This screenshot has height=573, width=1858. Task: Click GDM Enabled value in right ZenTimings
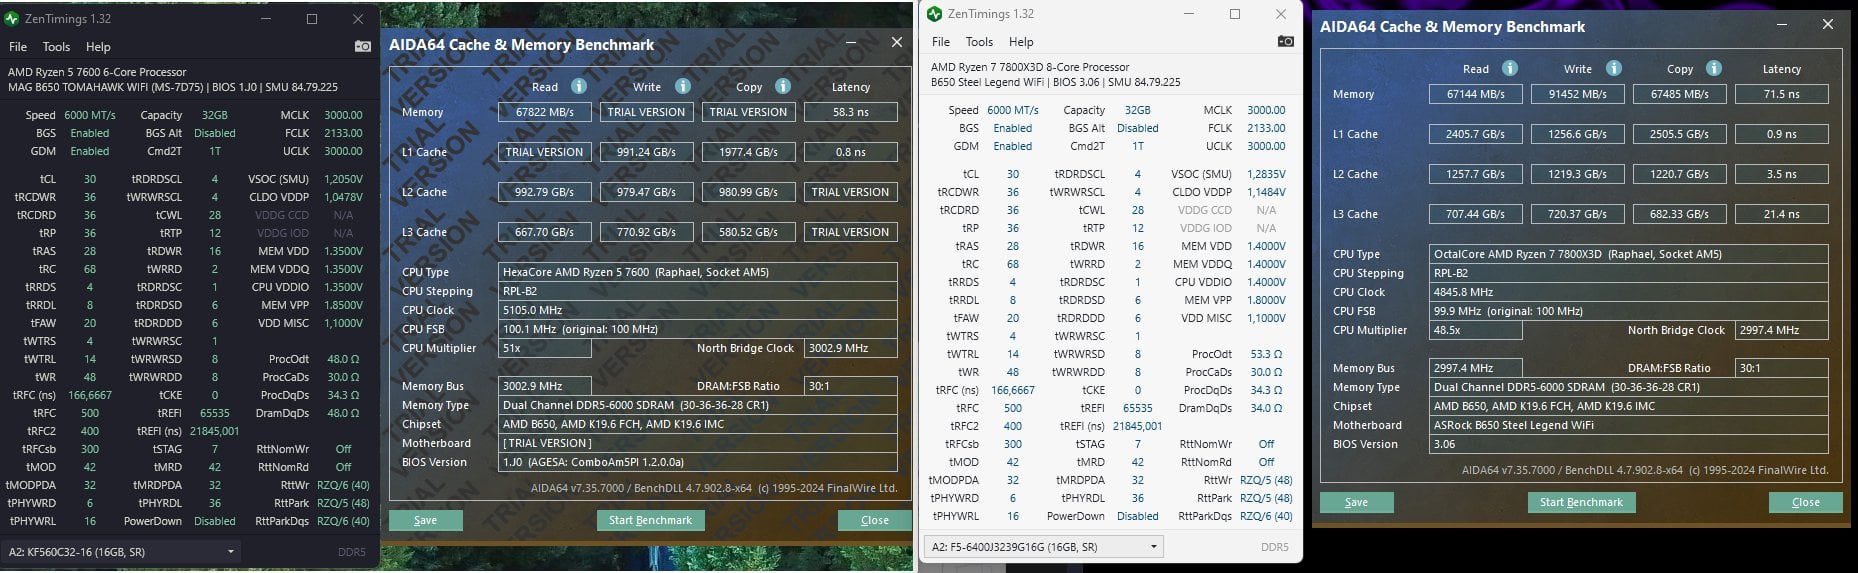pyautogui.click(x=1012, y=146)
